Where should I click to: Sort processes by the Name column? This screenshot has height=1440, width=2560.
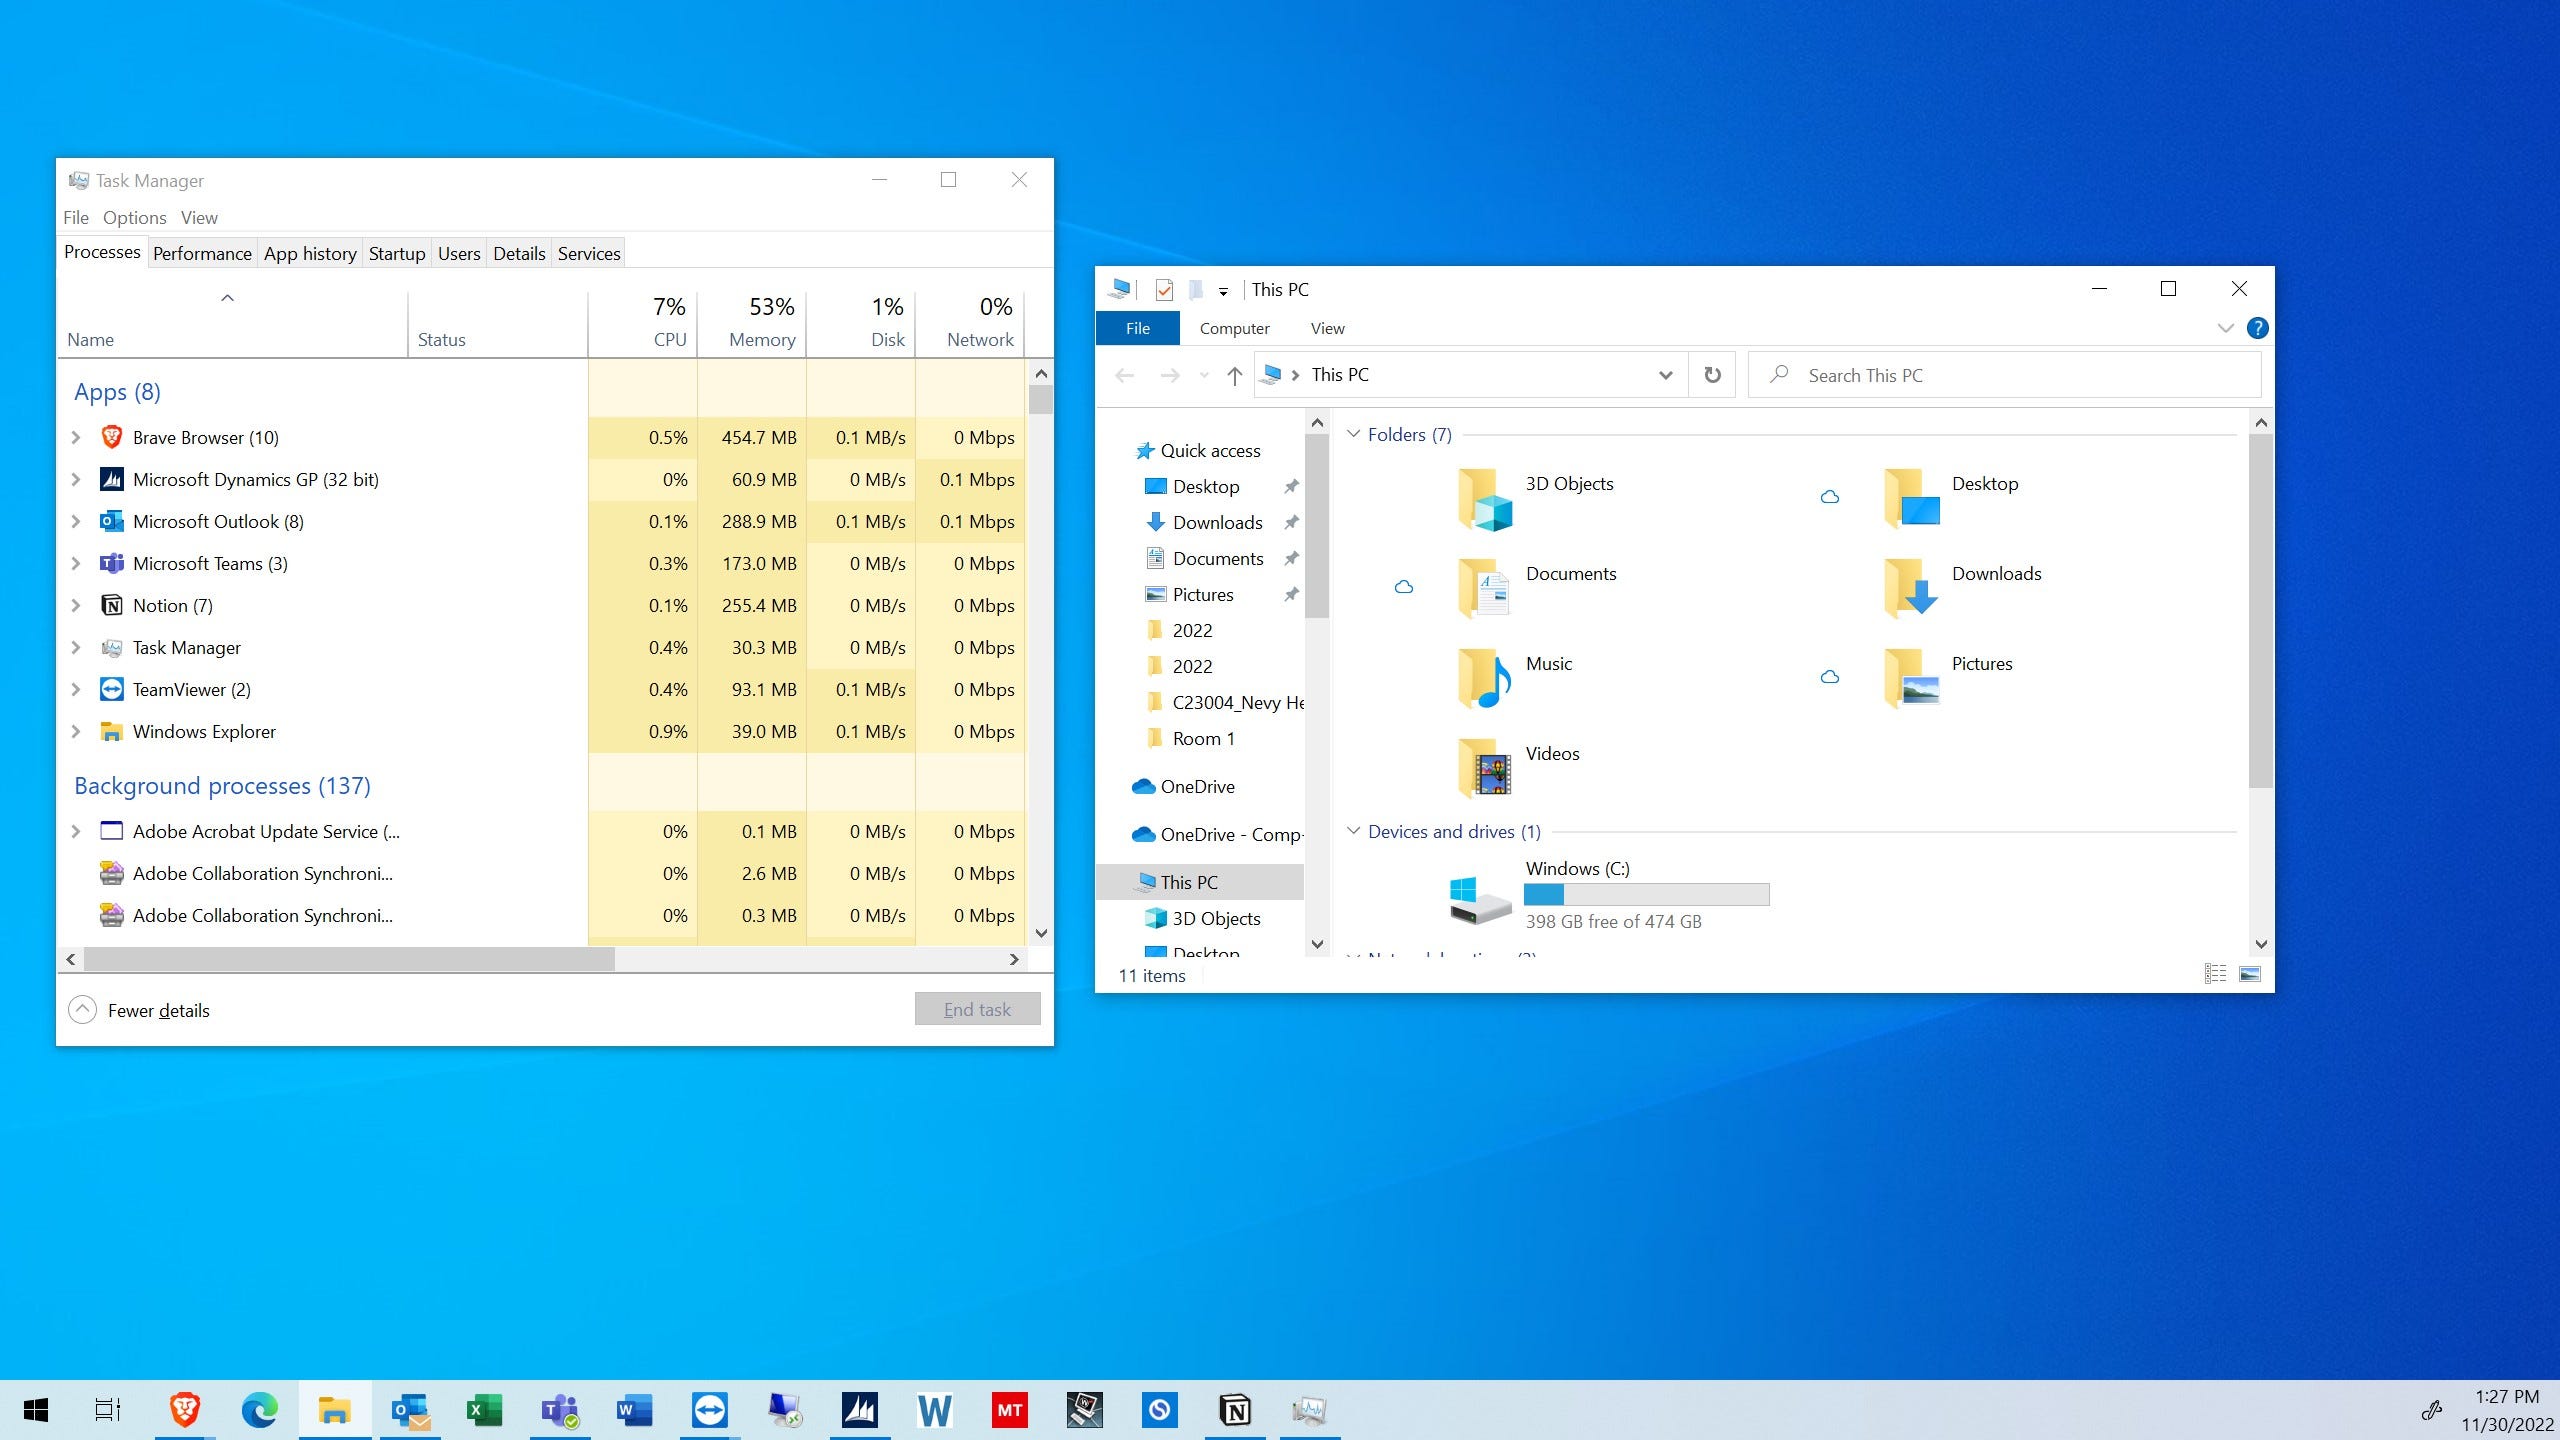232,323
